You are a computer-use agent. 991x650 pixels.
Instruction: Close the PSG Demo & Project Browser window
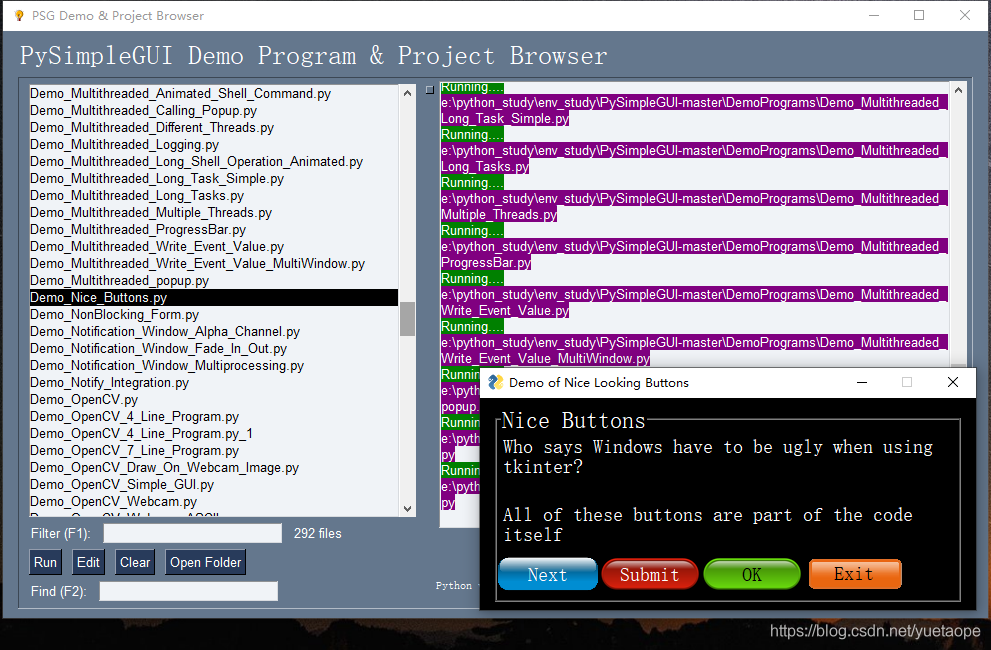click(x=964, y=15)
